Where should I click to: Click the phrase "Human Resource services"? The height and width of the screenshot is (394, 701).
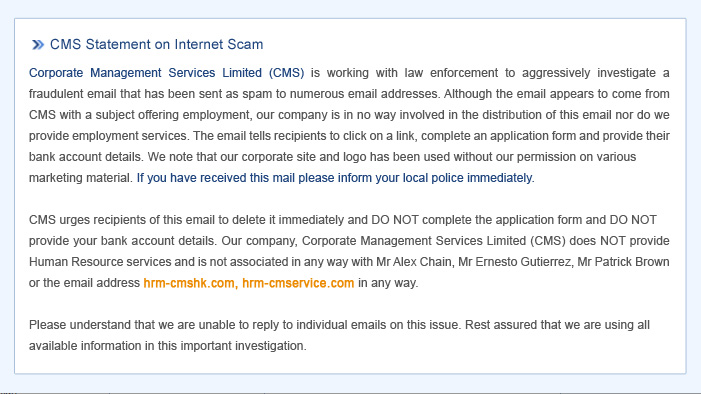pos(100,262)
